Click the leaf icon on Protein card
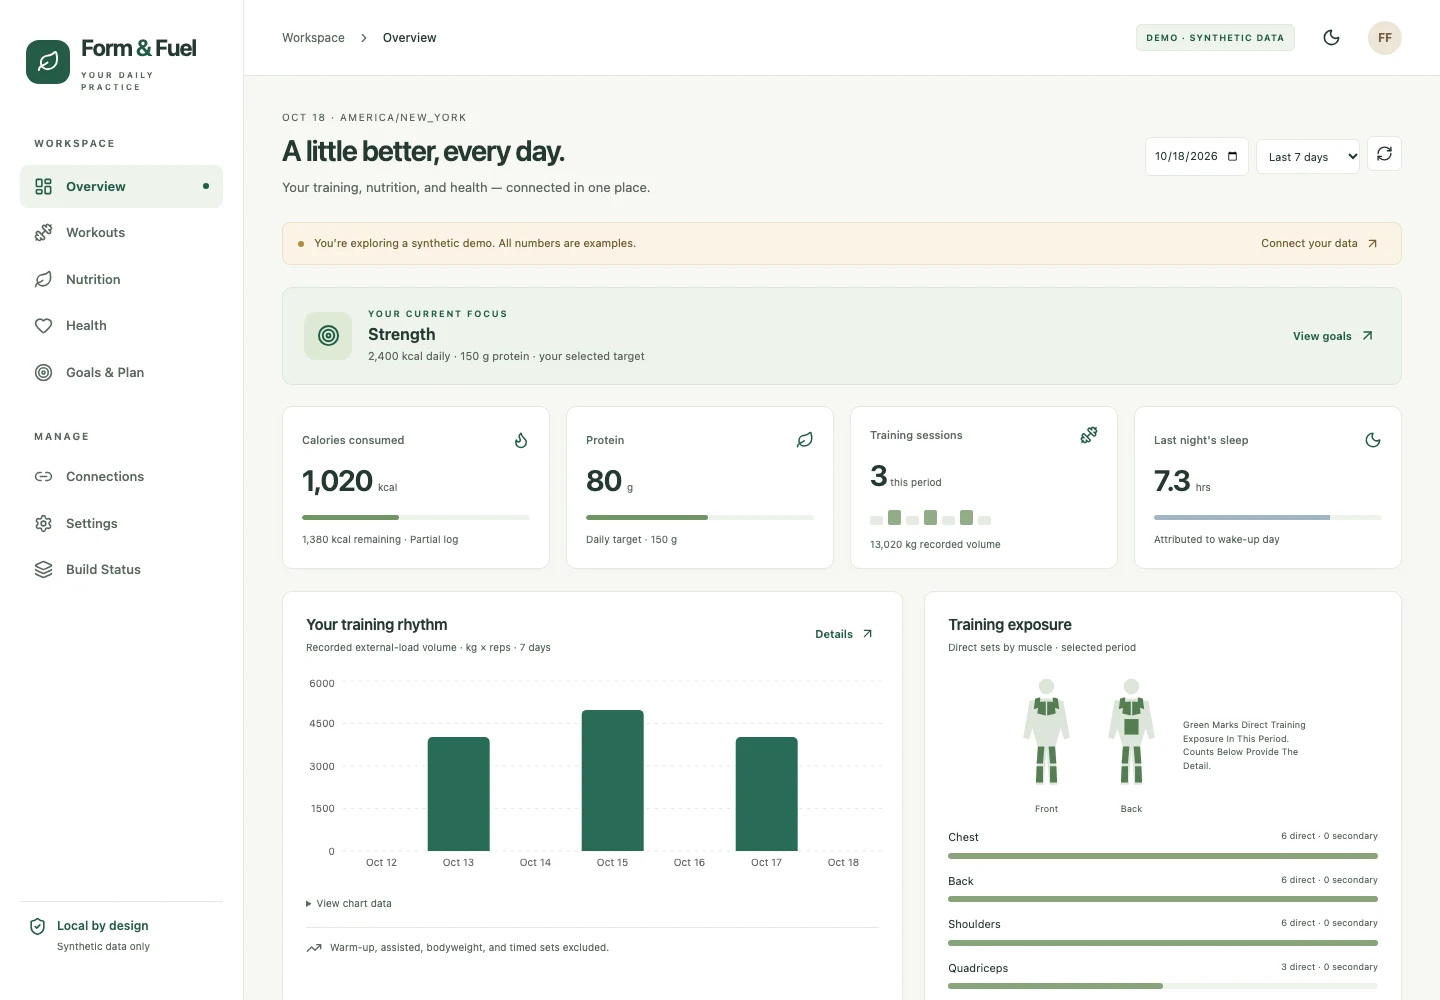1440x1000 pixels. click(805, 440)
